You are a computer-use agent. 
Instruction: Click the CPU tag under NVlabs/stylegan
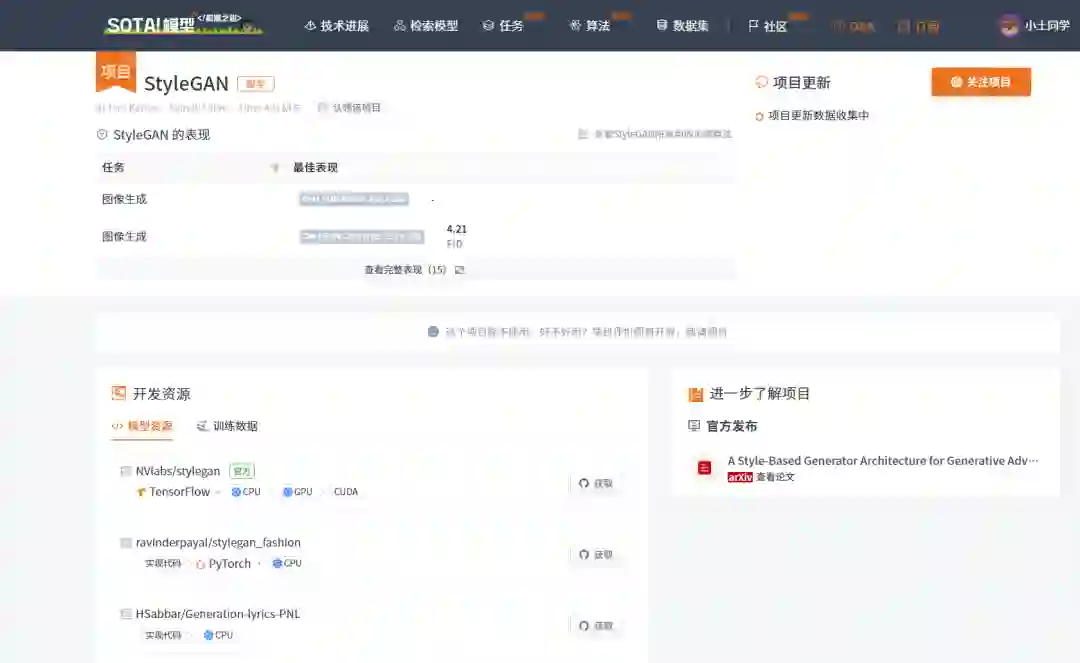pos(246,492)
